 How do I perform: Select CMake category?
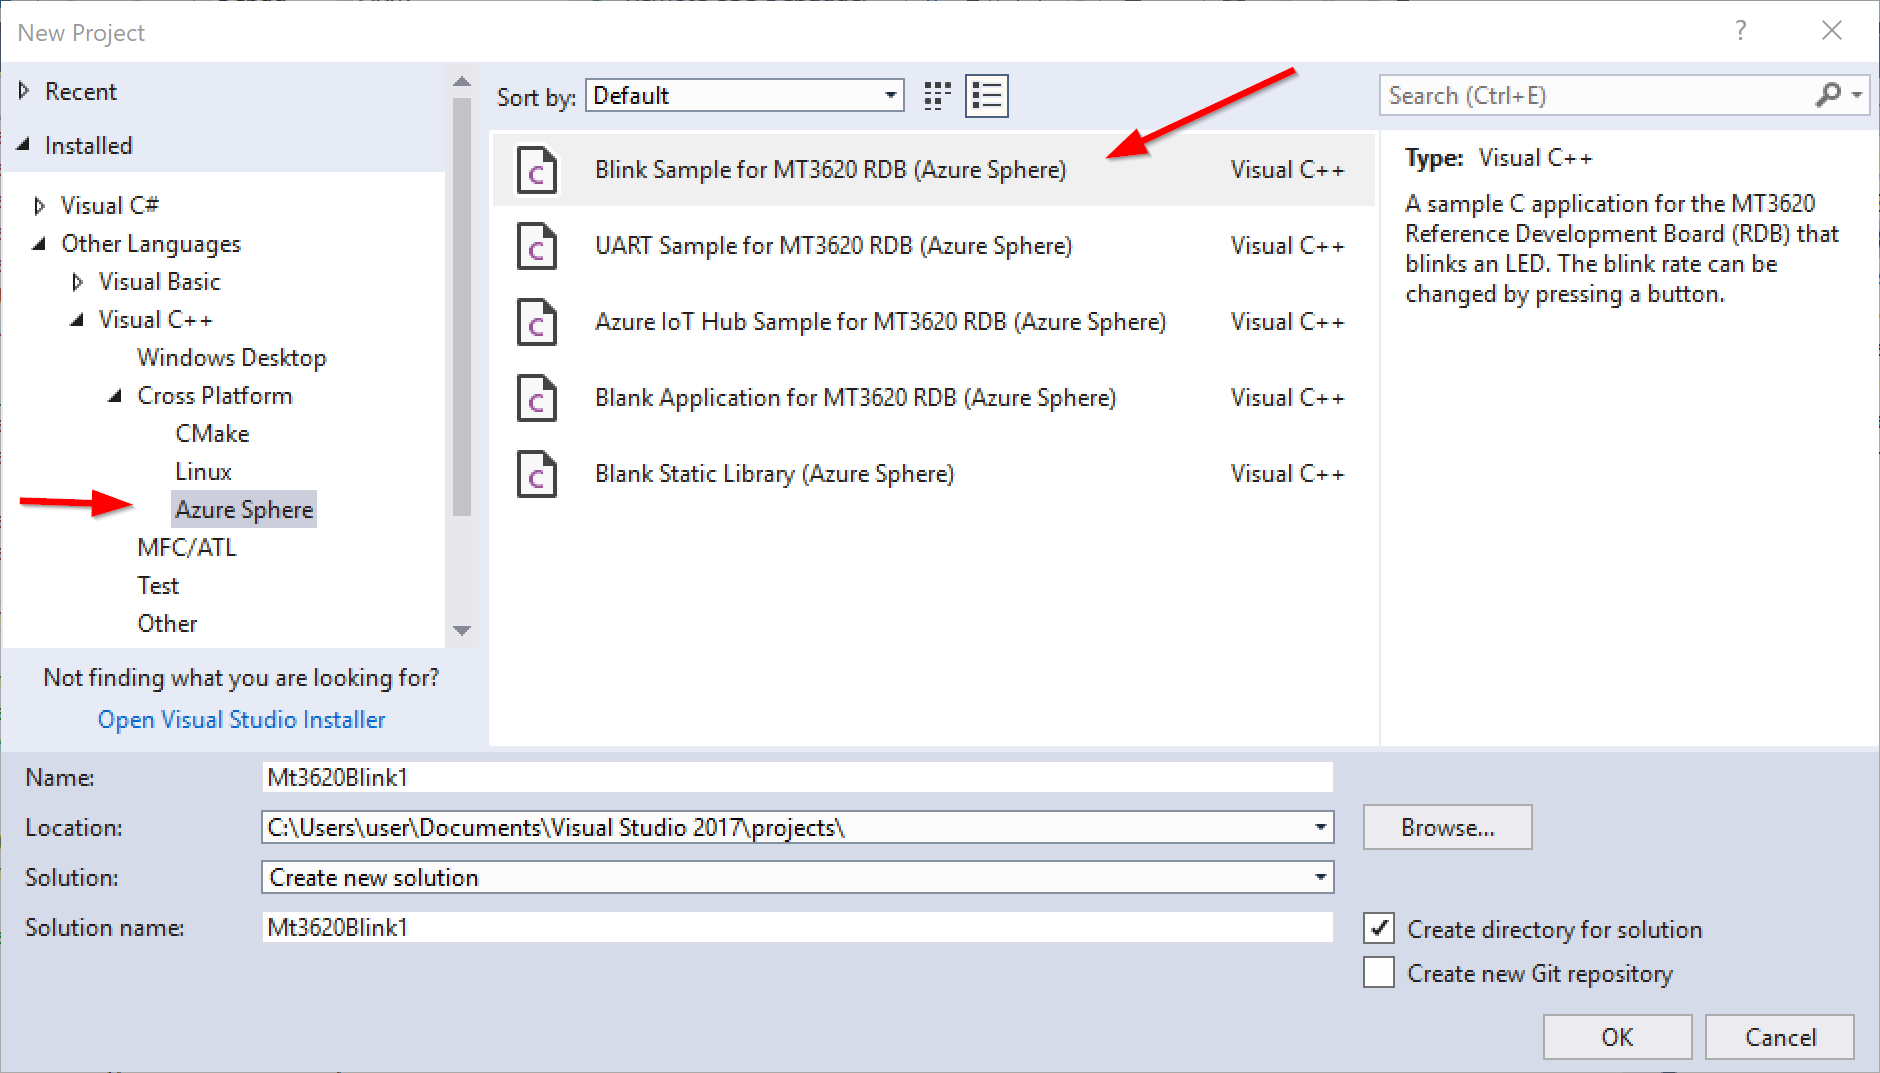(212, 434)
